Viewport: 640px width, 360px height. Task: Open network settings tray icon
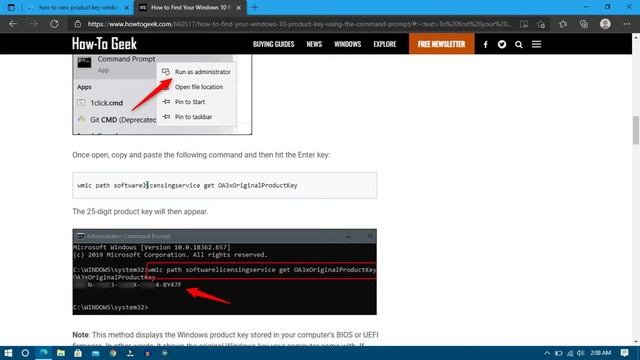(570, 353)
